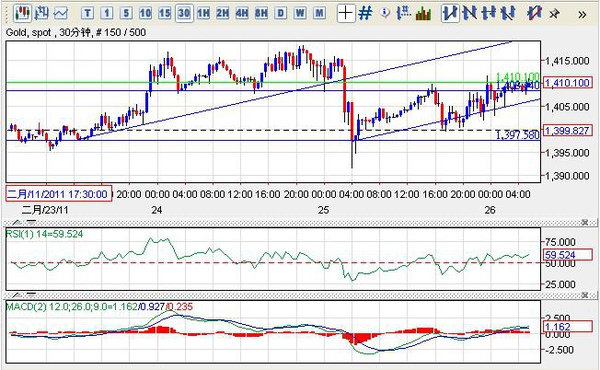This screenshot has height=370, width=600.
Task: Select the 1H timeframe button
Action: coord(203,14)
